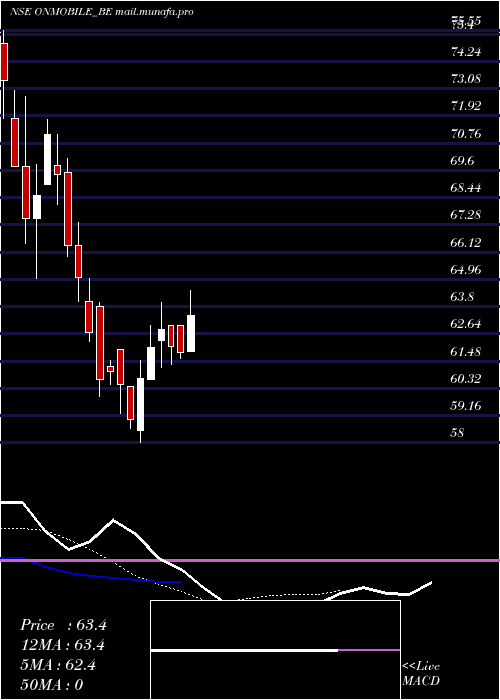Click the 69.6 price axis label
The image size is (500, 700).
(462, 161)
